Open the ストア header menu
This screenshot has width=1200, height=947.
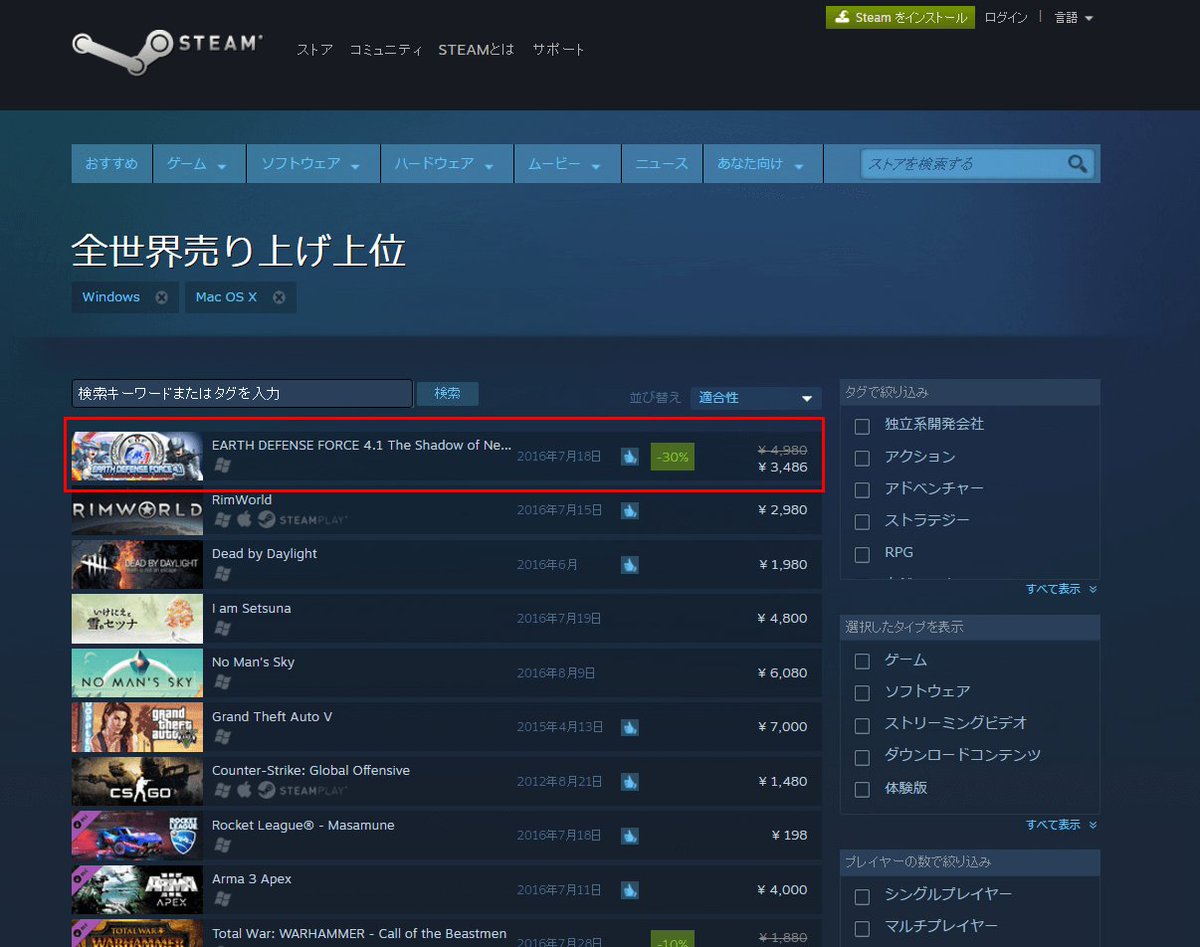tap(315, 49)
